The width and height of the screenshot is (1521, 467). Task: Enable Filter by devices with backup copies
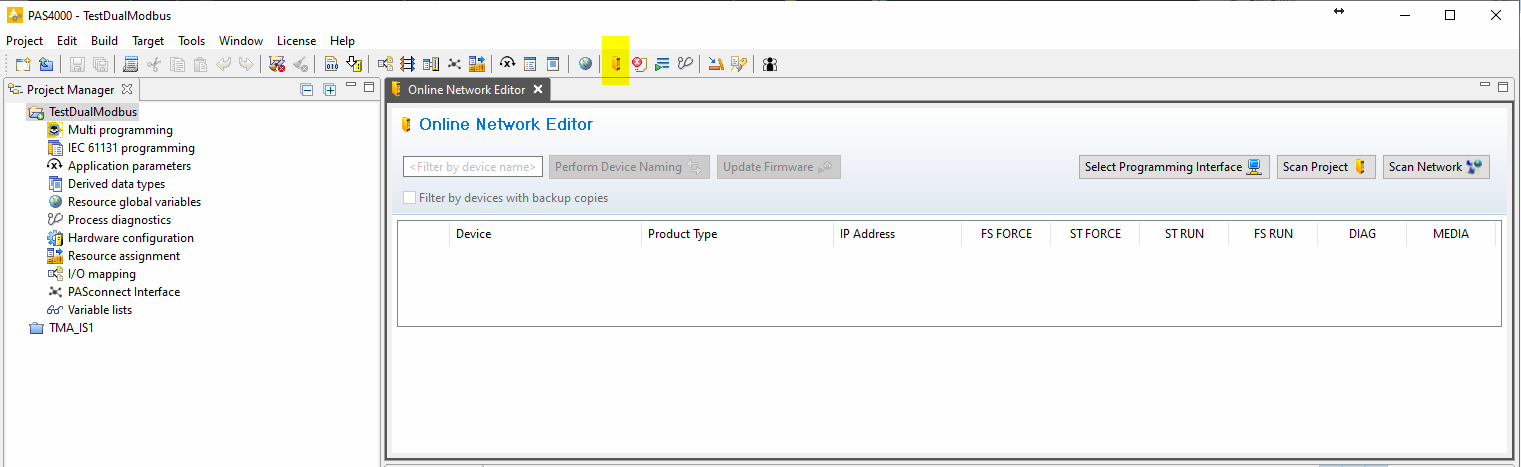point(409,198)
